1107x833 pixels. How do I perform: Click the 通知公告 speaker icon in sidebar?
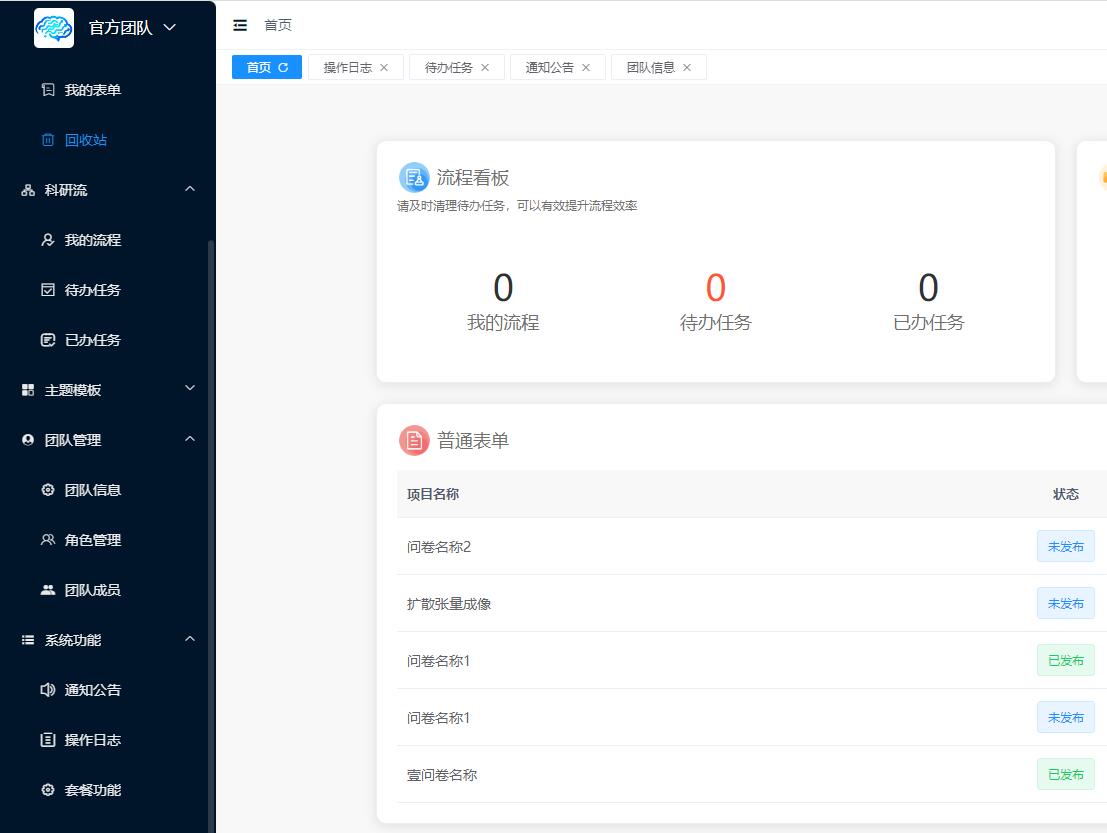coord(48,690)
